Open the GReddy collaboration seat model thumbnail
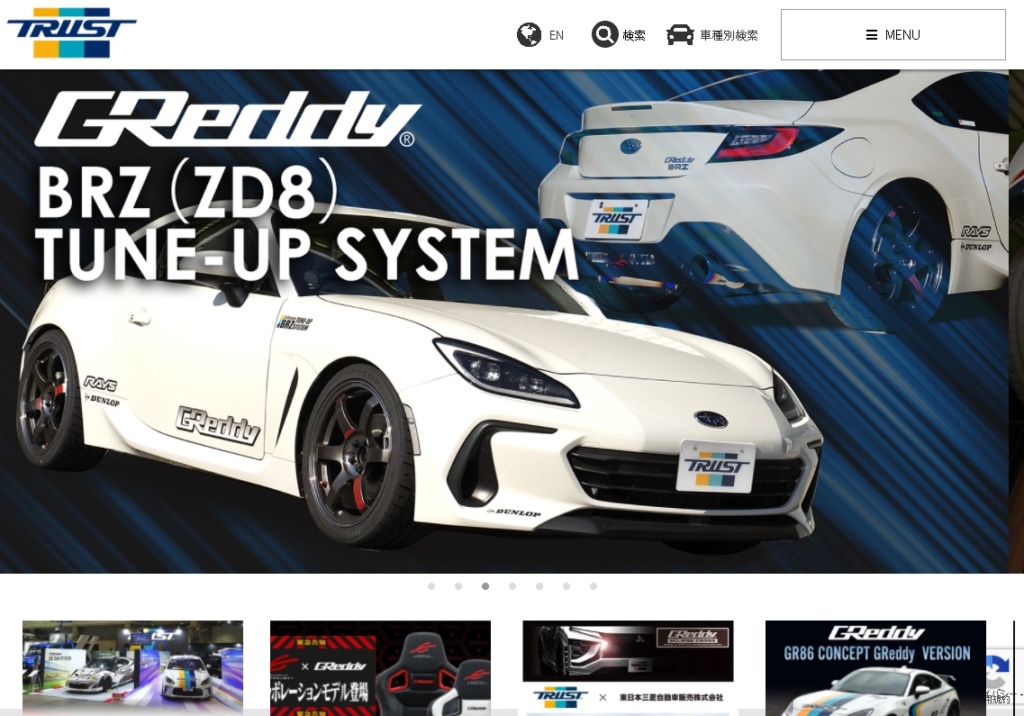Image resolution: width=1024 pixels, height=716 pixels. (x=380, y=668)
